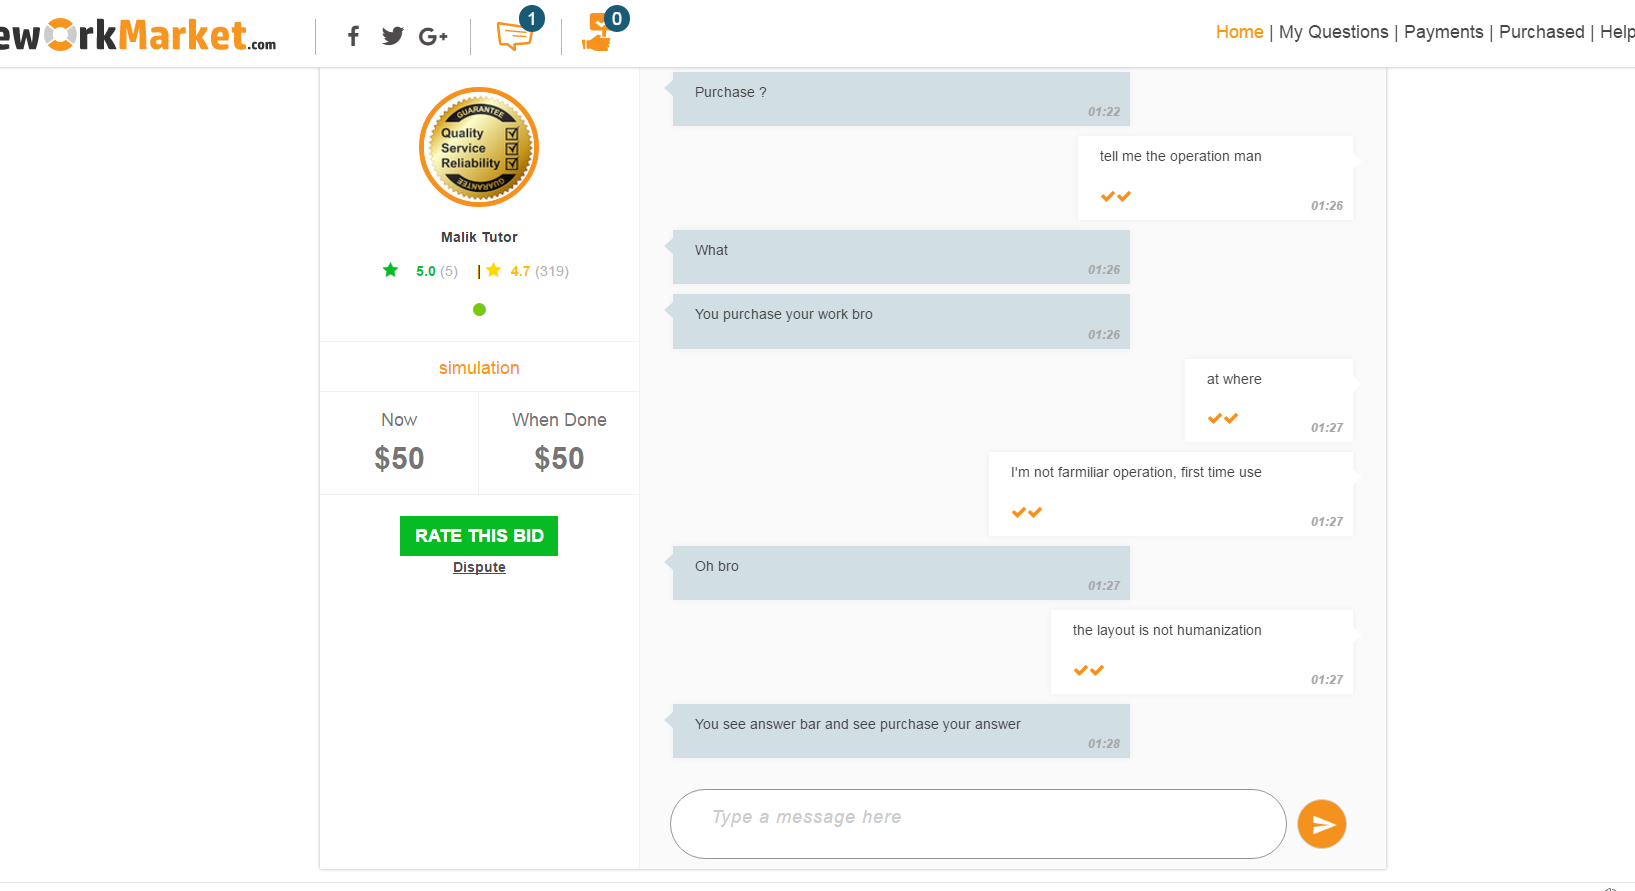Go to the Home menu link
The image size is (1635, 891).
[1239, 32]
